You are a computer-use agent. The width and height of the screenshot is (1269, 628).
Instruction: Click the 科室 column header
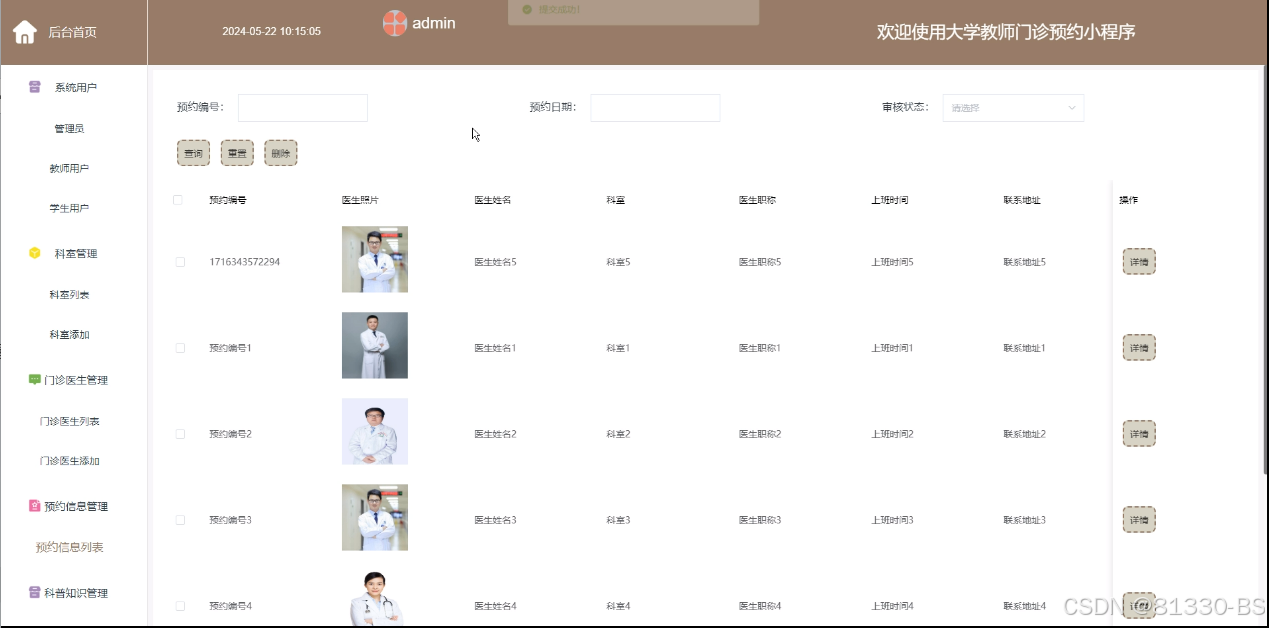click(615, 200)
